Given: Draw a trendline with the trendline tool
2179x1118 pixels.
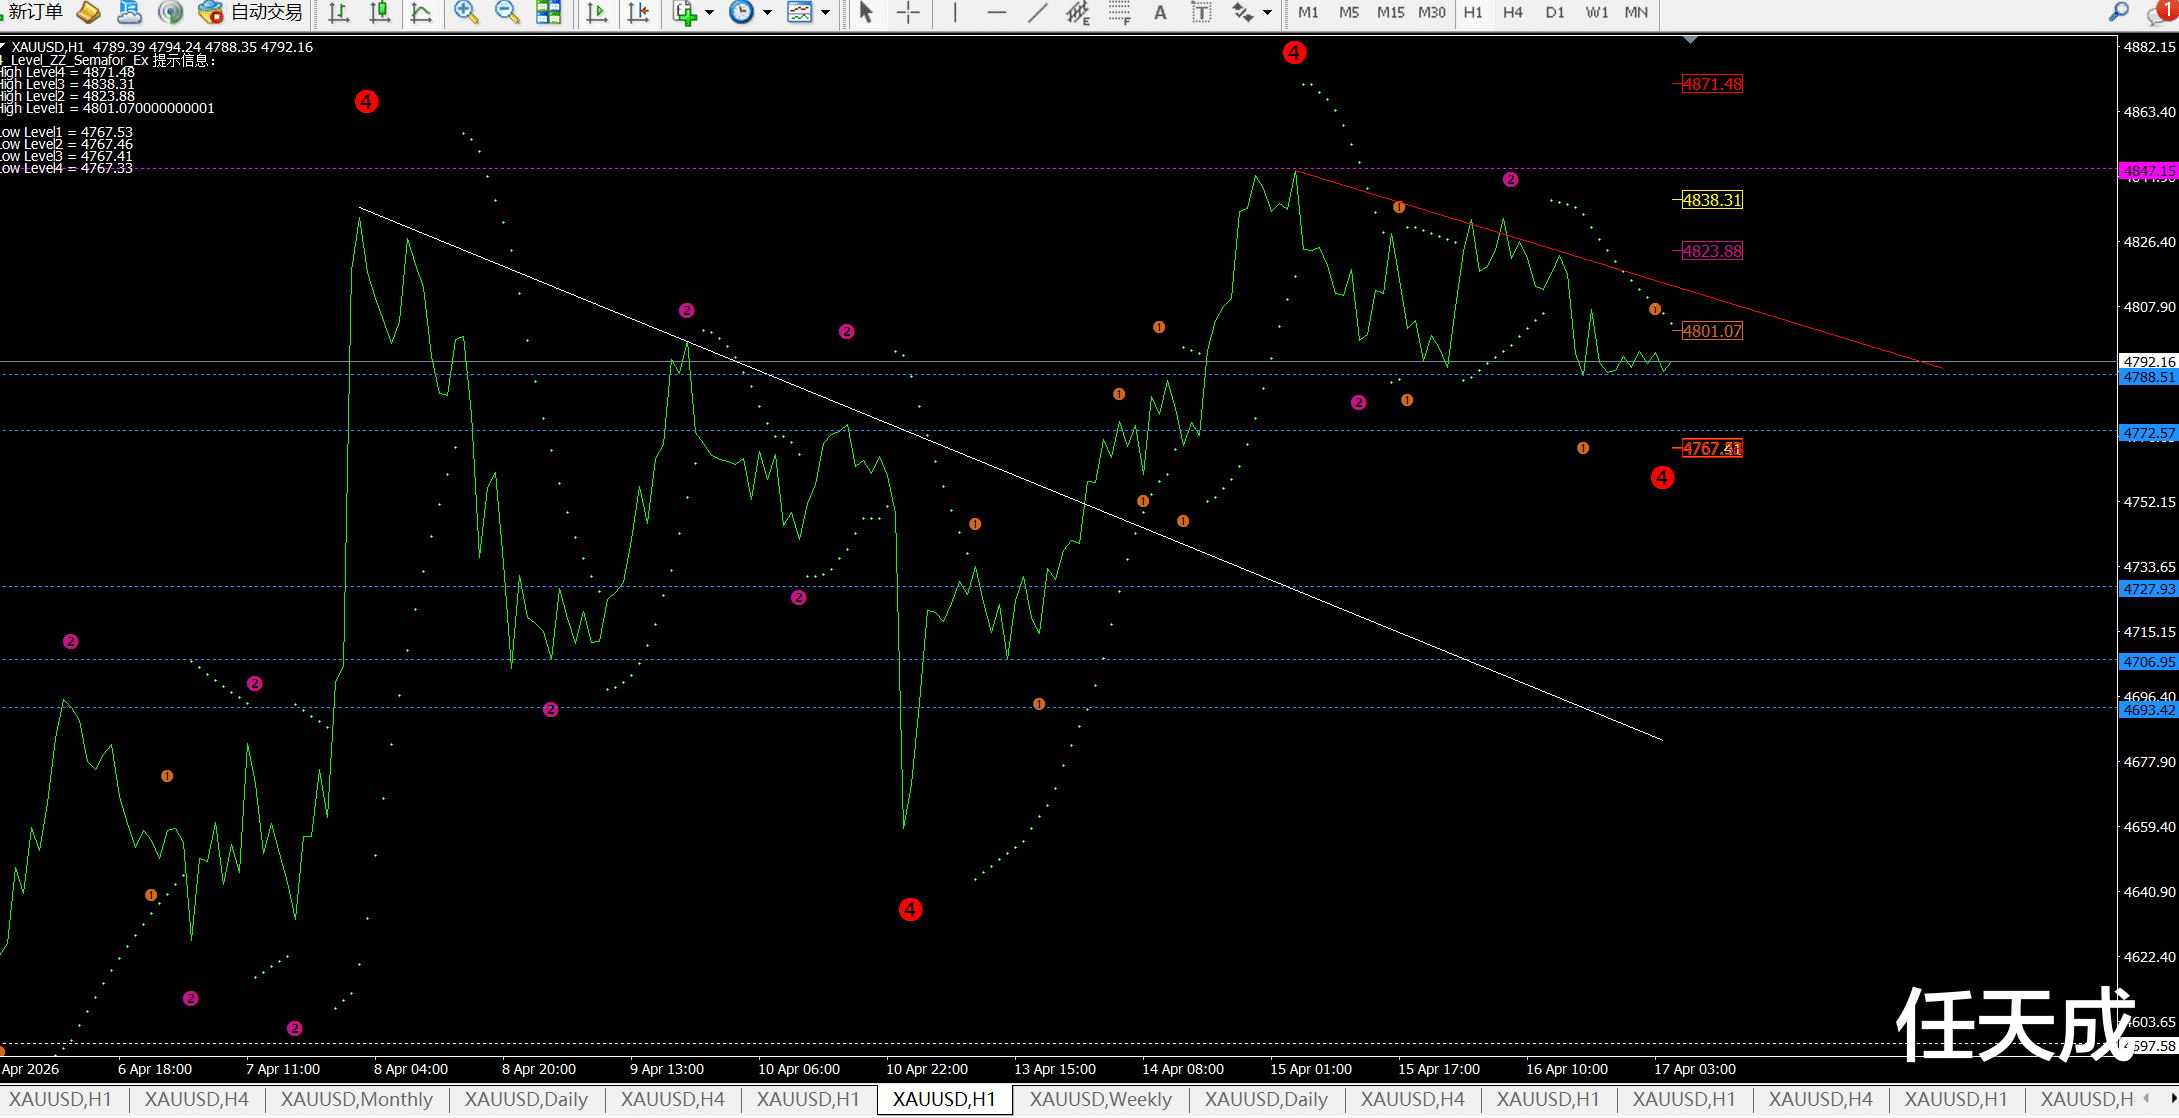Looking at the screenshot, I should [x=1037, y=12].
